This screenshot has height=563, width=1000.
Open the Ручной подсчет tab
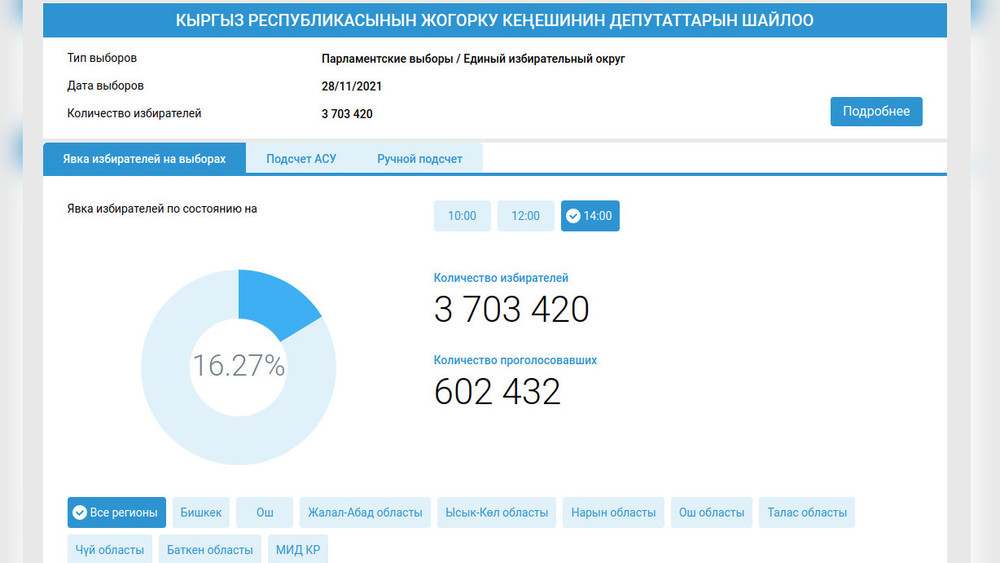click(419, 159)
